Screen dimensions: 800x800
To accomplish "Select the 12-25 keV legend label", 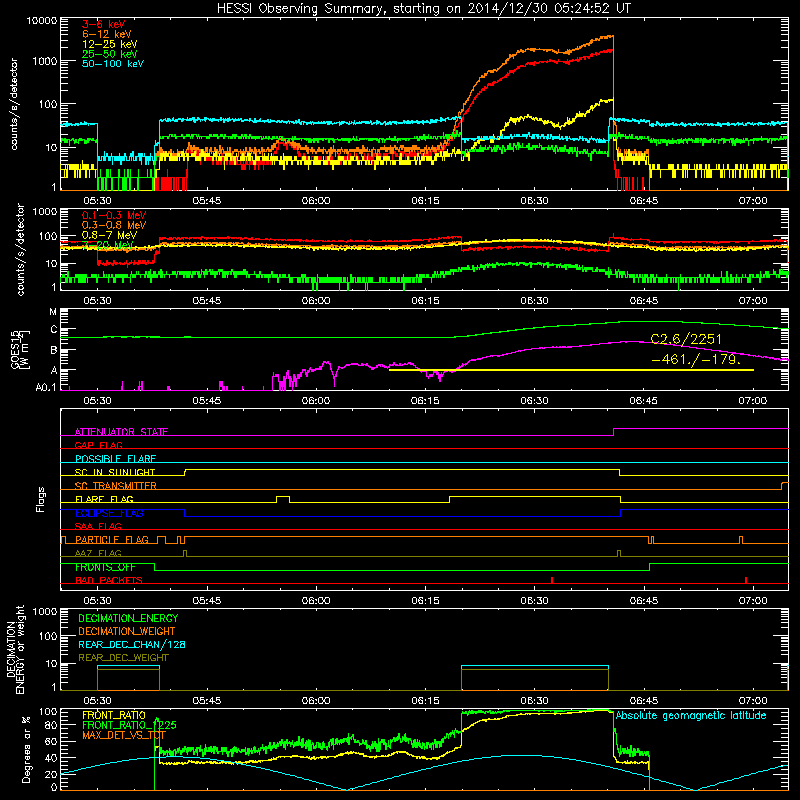I will pyautogui.click(x=110, y=44).
